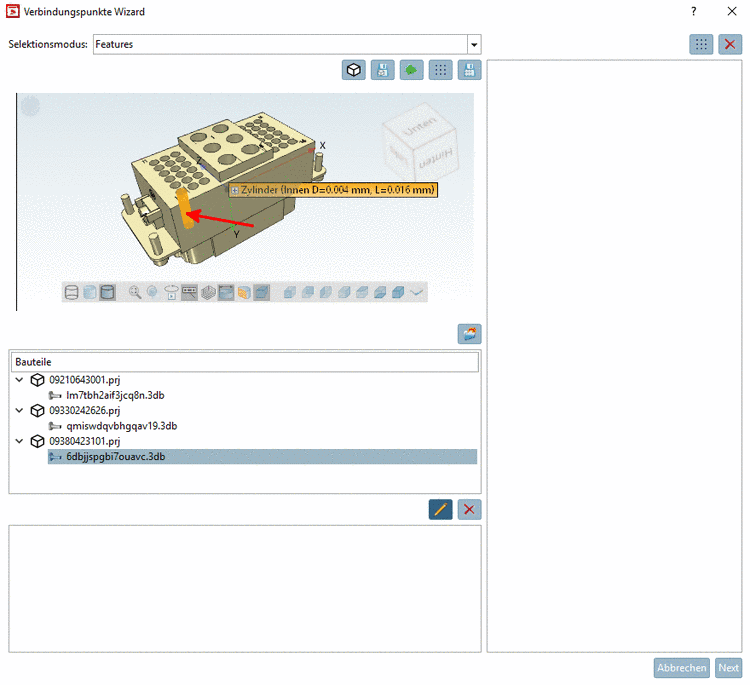Select the 09210643001.prj part
750x685 pixels.
point(85,380)
